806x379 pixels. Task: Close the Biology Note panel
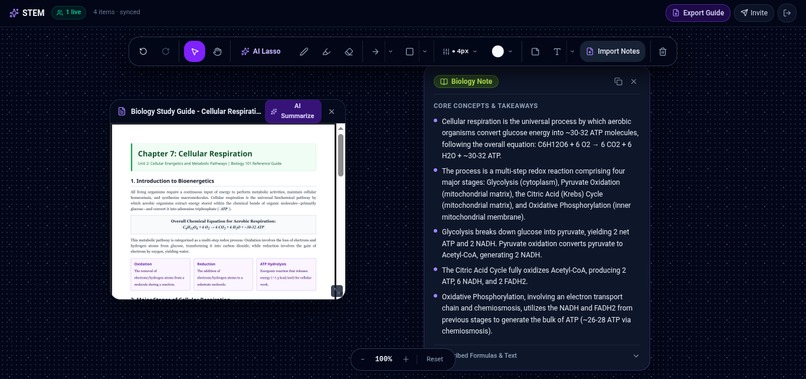[634, 81]
